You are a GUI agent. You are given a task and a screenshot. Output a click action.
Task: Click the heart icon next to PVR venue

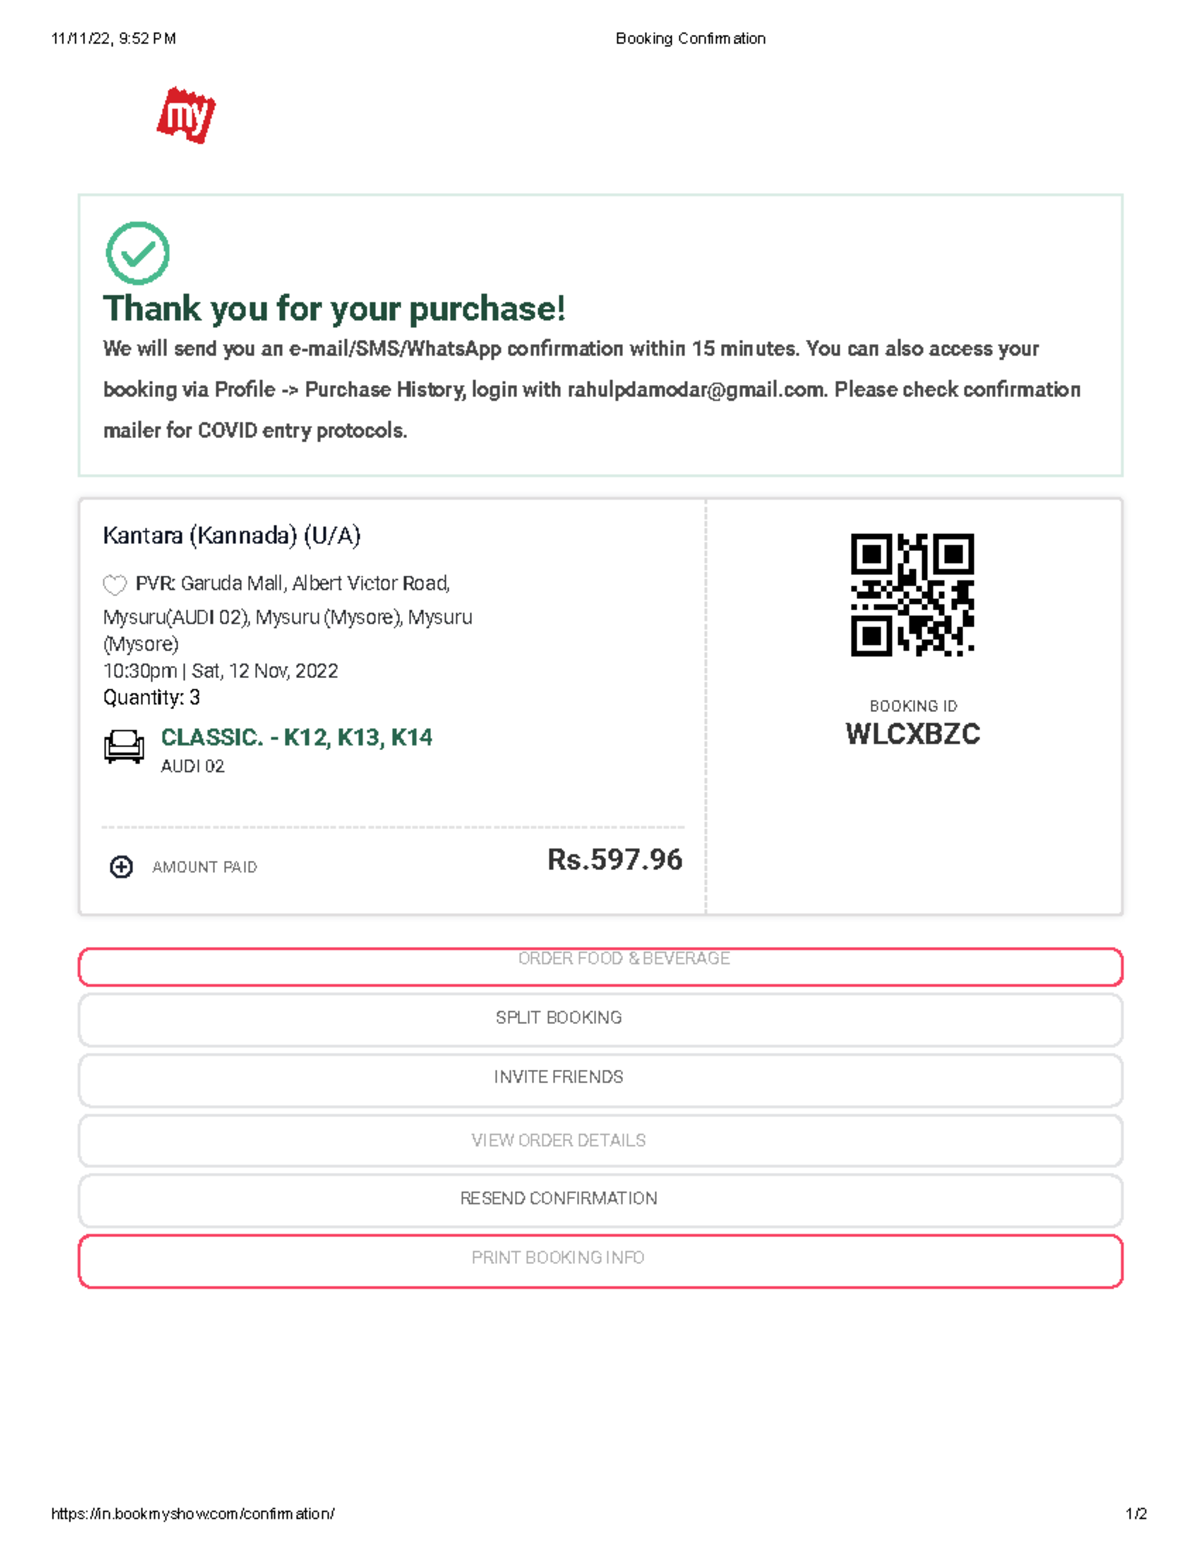(x=116, y=583)
